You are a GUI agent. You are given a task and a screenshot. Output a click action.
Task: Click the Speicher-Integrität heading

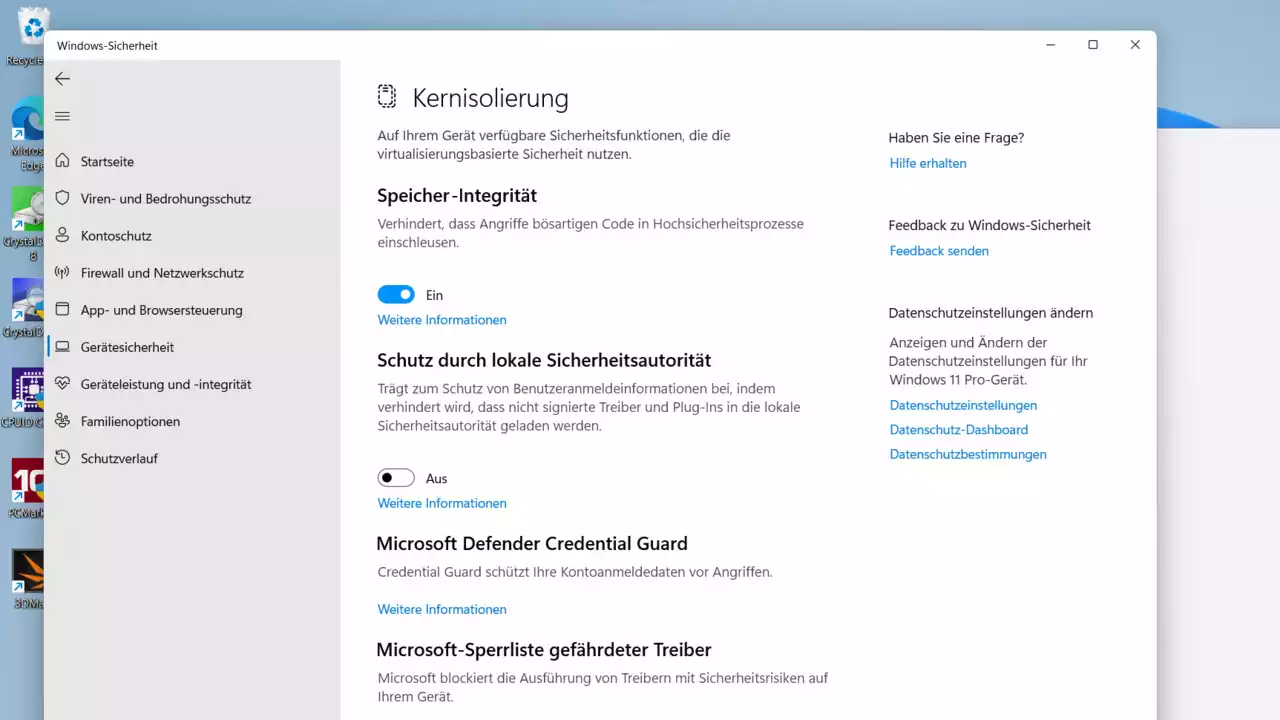(x=457, y=195)
